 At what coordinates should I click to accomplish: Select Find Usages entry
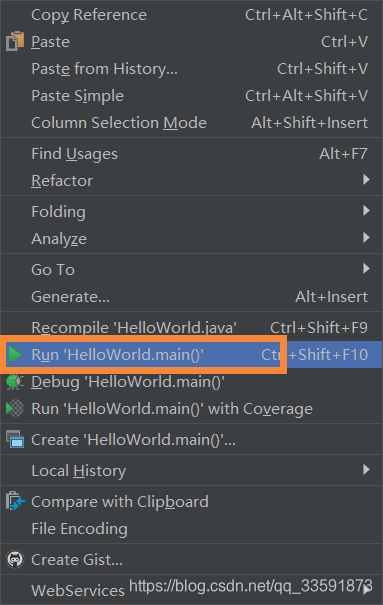coord(191,154)
